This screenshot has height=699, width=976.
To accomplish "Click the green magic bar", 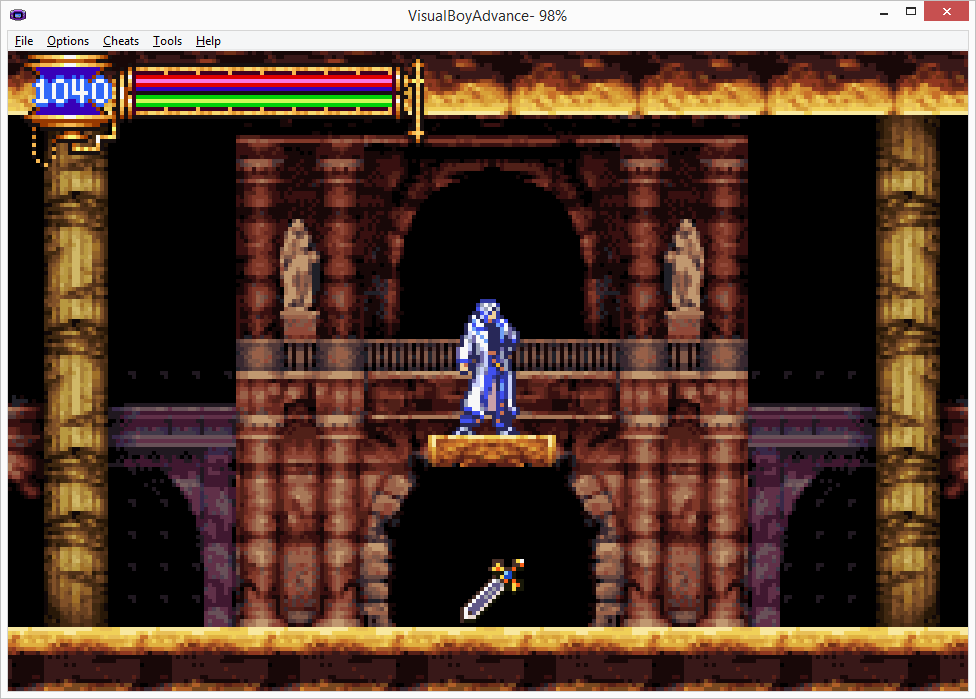I will pyautogui.click(x=263, y=100).
